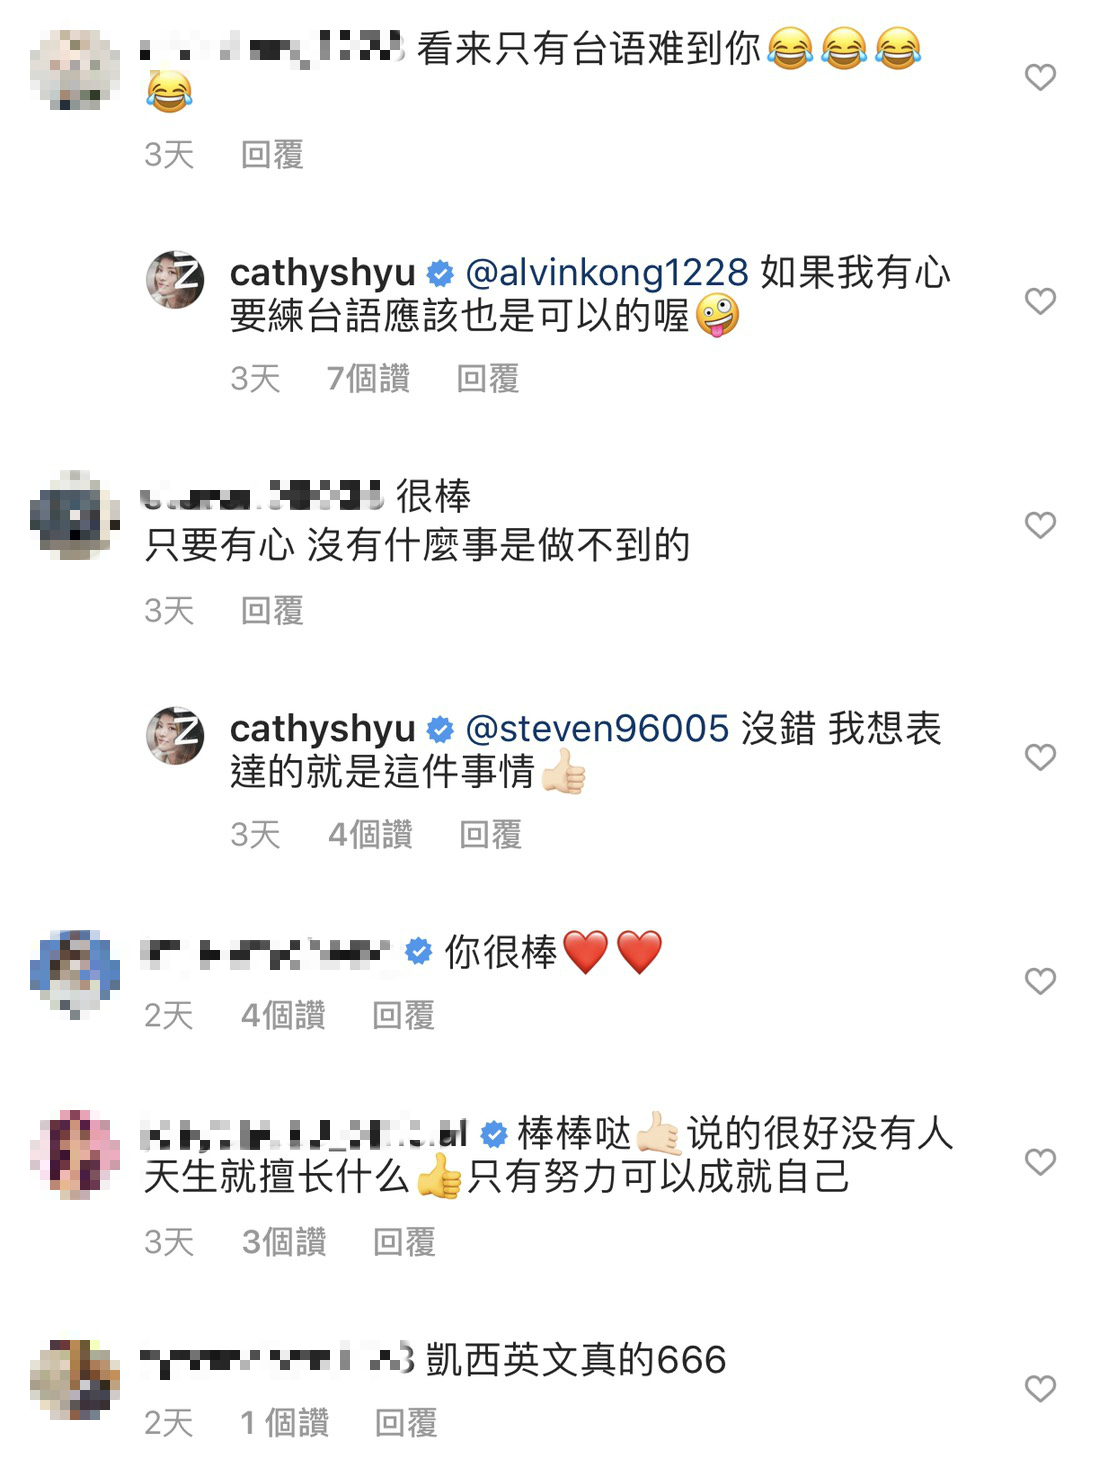Like the 看来只有台语难到你 comment

click(x=1040, y=77)
